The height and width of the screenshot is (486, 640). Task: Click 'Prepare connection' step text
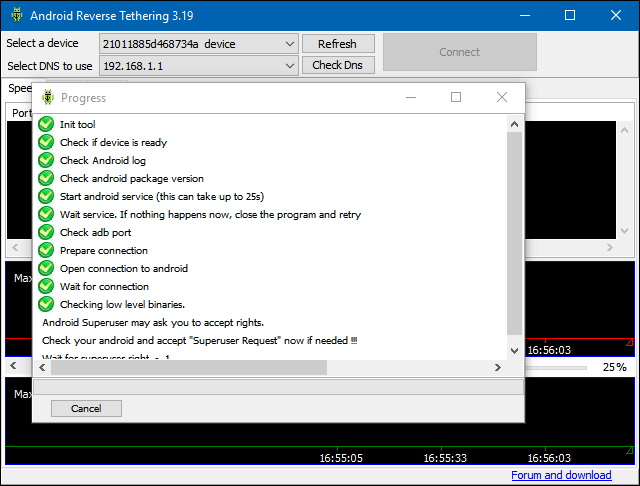tap(104, 251)
